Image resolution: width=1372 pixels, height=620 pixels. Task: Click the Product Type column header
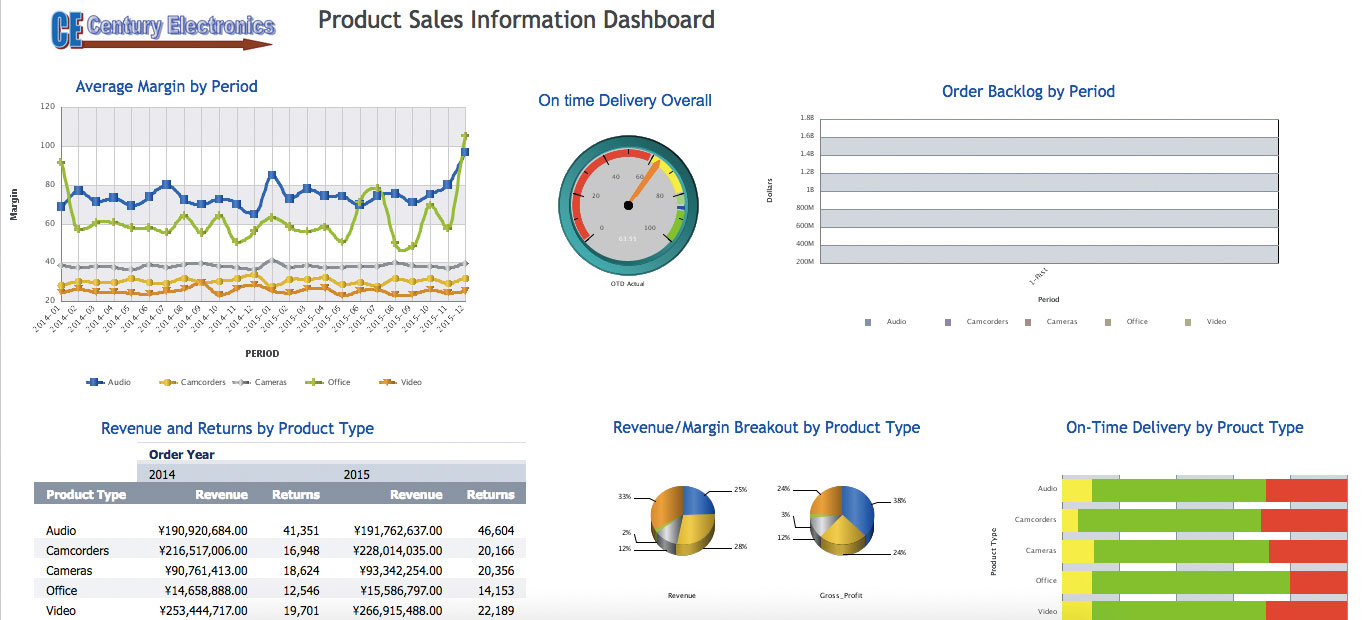pos(86,494)
